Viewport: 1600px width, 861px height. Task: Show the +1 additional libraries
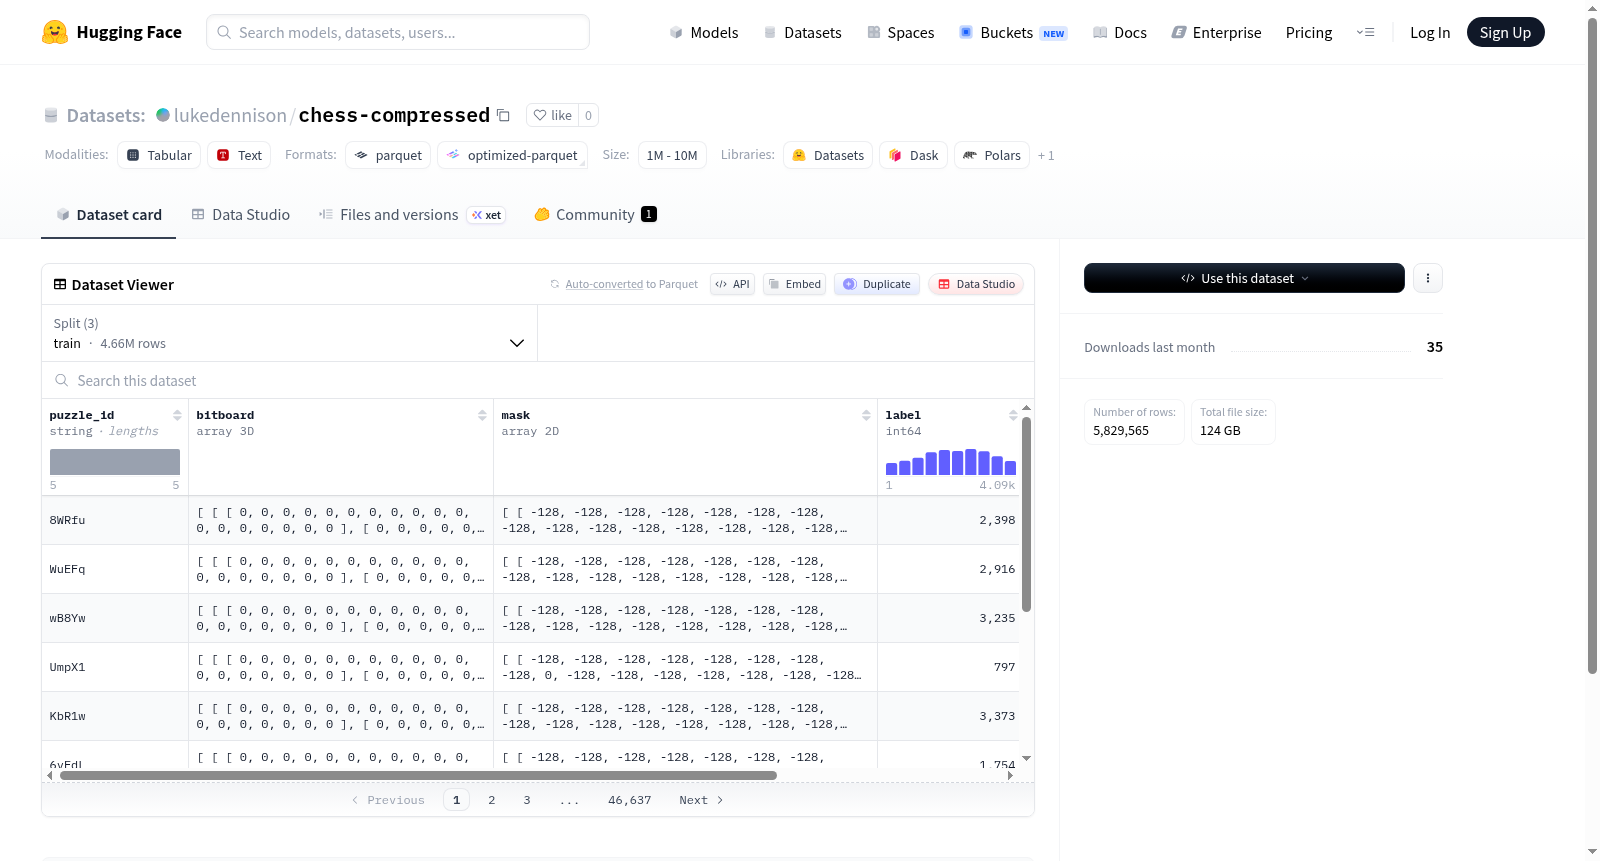pos(1046,155)
